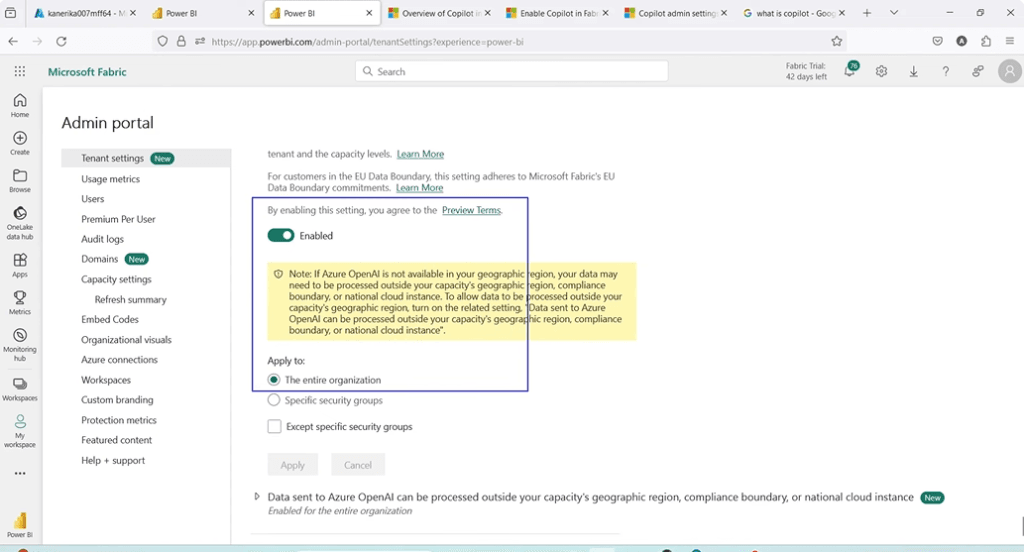Open Featured content page
The height and width of the screenshot is (552, 1024).
(x=116, y=440)
